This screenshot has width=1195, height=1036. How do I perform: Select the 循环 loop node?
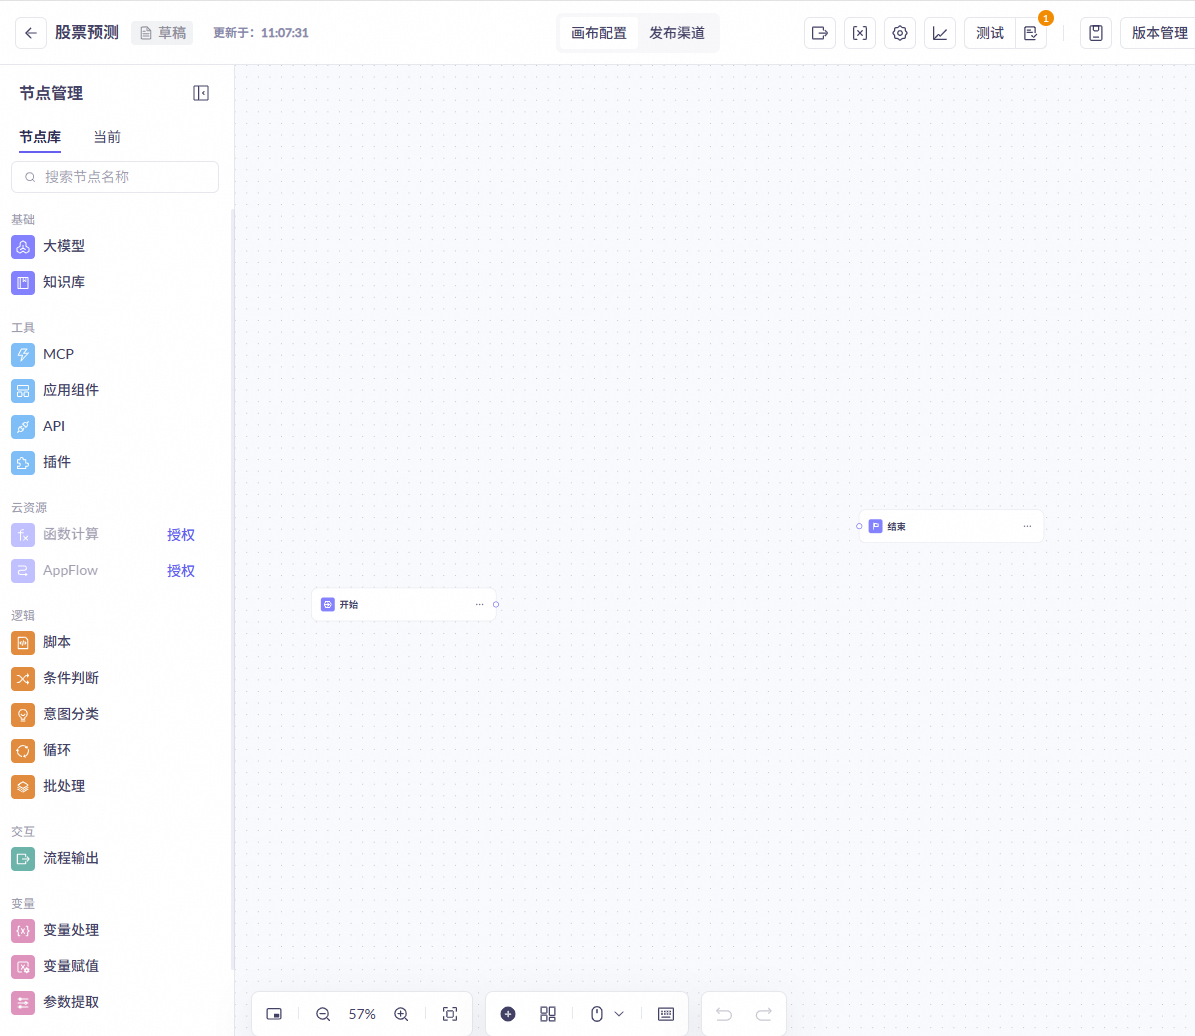coord(41,750)
